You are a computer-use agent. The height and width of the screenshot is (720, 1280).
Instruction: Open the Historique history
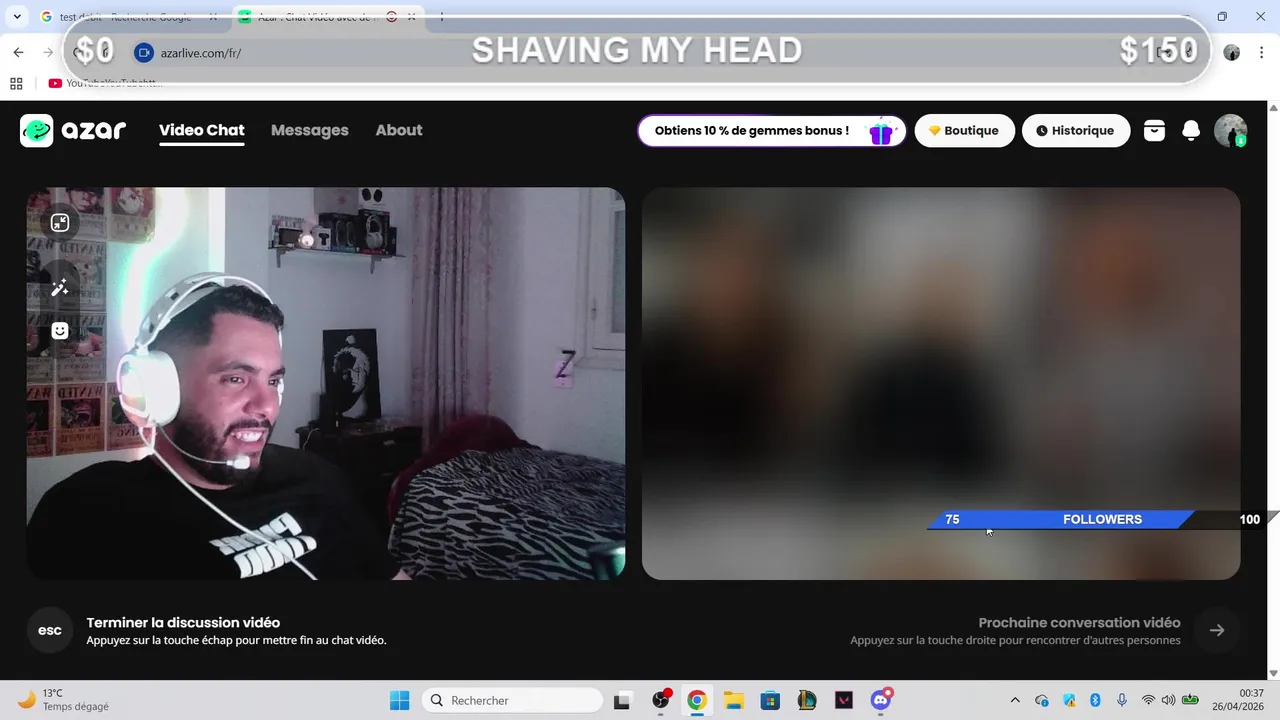(x=1076, y=131)
